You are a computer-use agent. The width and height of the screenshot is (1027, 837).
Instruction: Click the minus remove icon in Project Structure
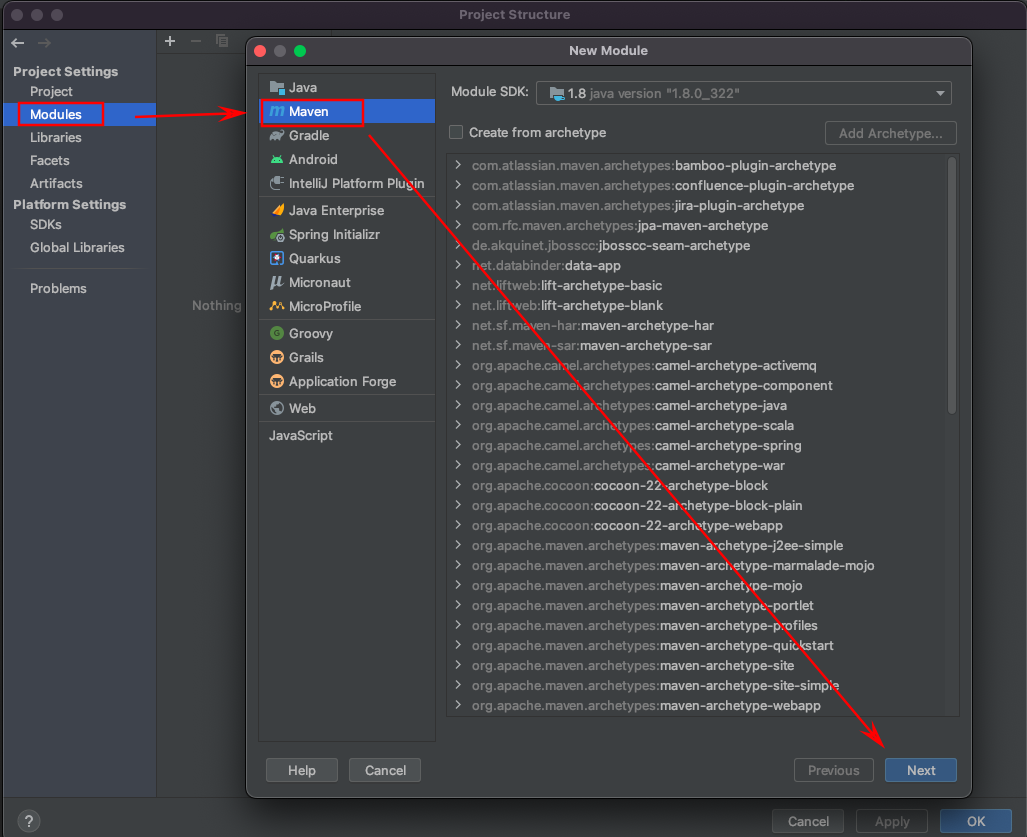(196, 41)
